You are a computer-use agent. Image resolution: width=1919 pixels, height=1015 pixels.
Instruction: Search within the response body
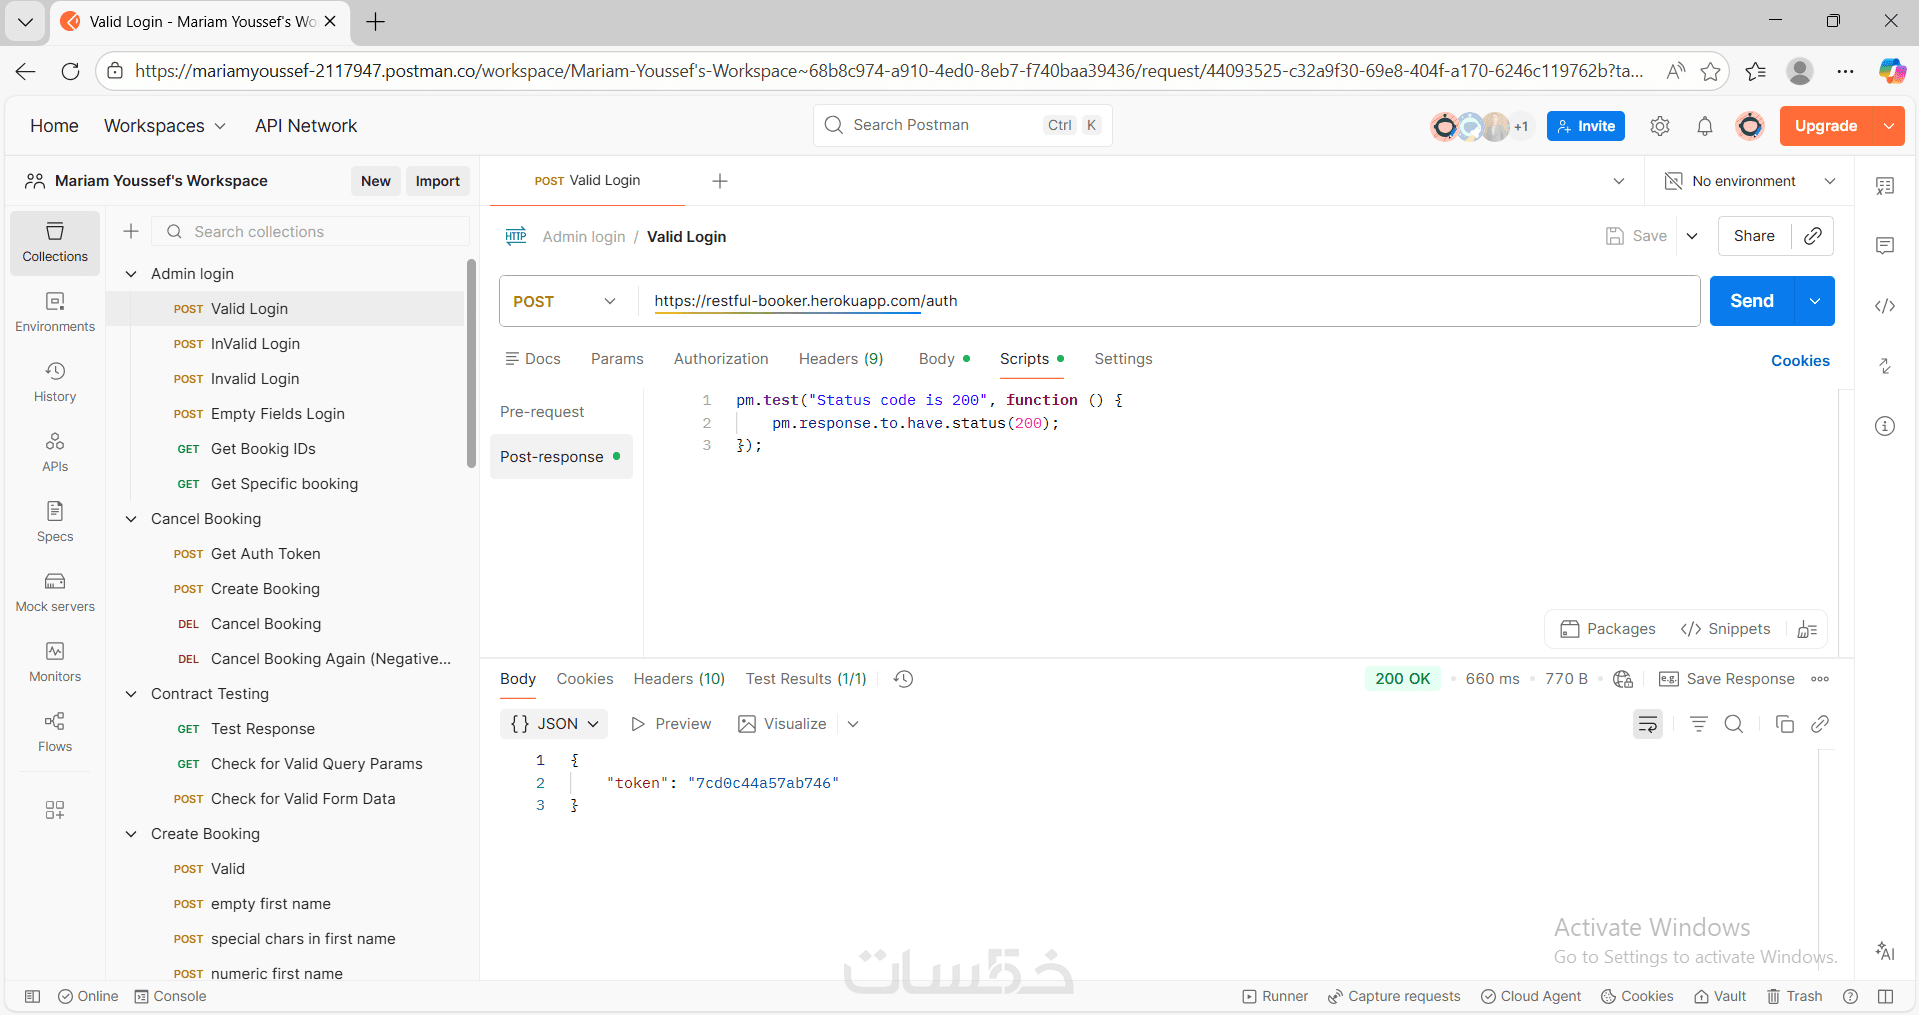coord(1734,724)
